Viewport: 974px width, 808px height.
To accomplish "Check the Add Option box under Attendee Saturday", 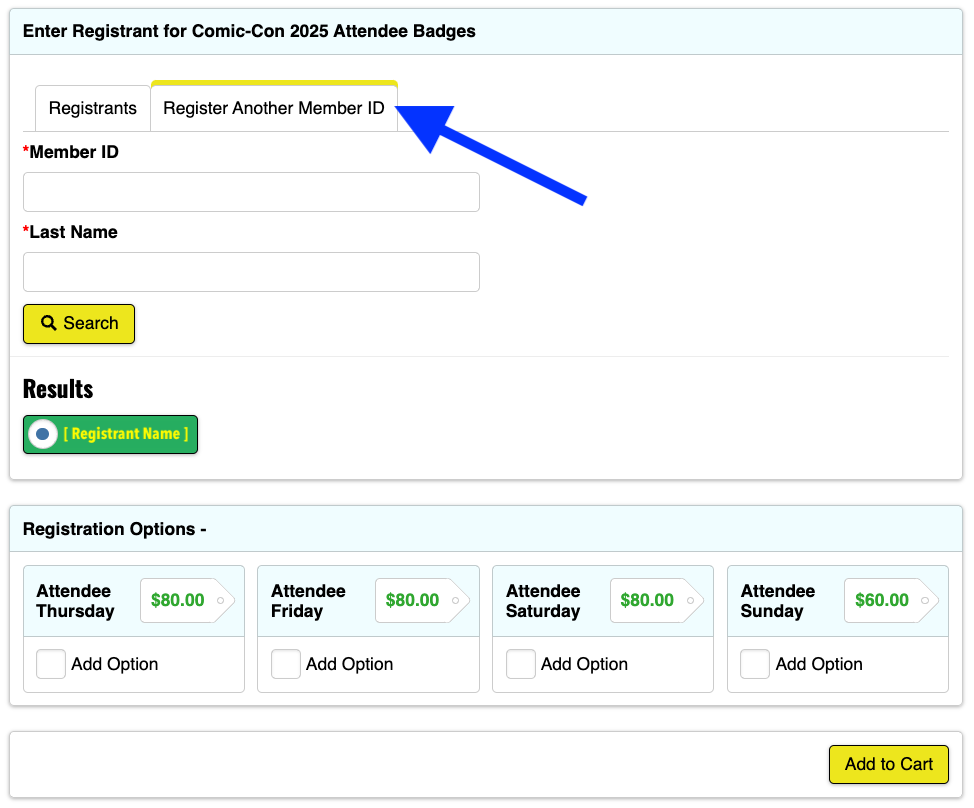I will [520, 664].
